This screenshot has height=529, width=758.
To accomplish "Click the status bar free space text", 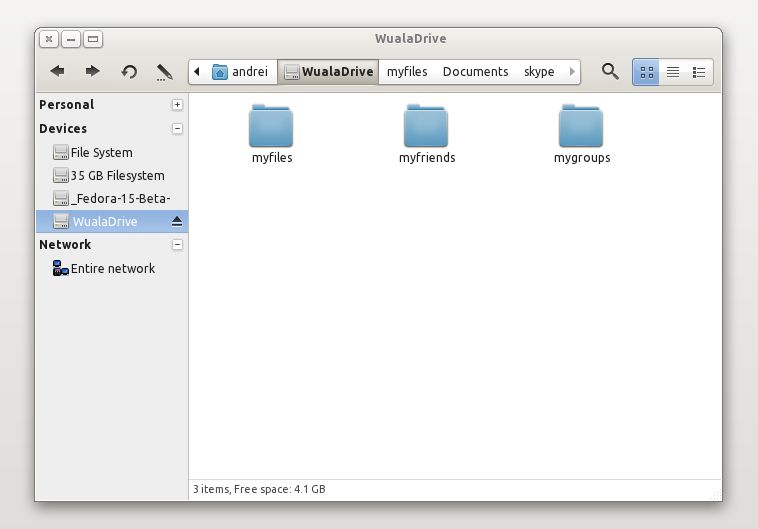I will tap(260, 489).
